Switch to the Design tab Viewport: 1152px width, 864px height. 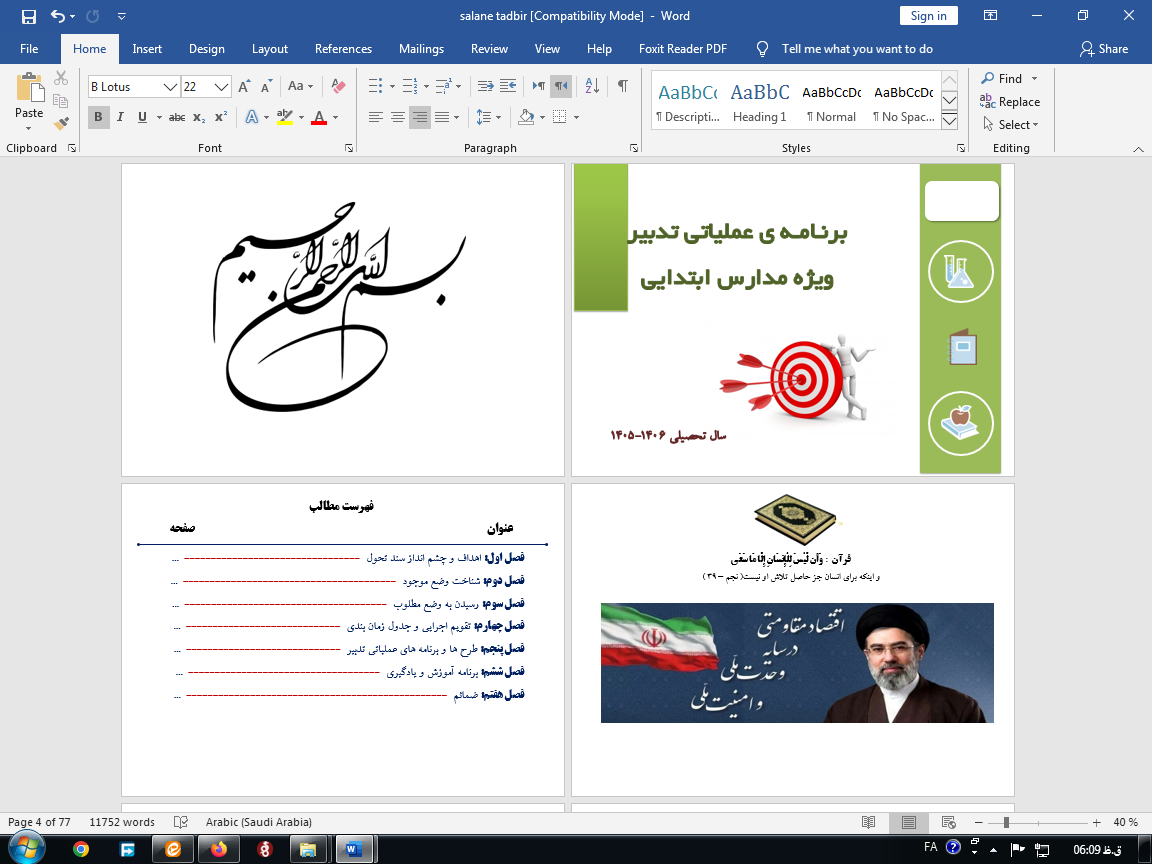click(206, 48)
